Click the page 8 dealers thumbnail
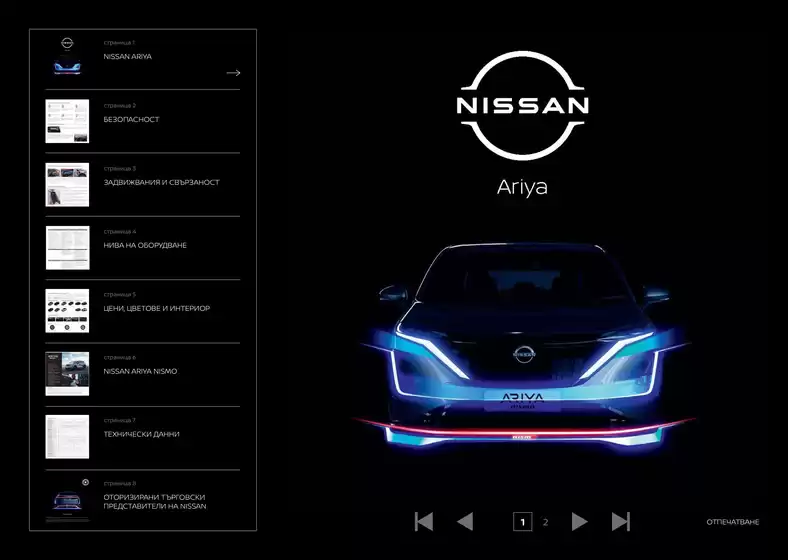 [x=67, y=500]
